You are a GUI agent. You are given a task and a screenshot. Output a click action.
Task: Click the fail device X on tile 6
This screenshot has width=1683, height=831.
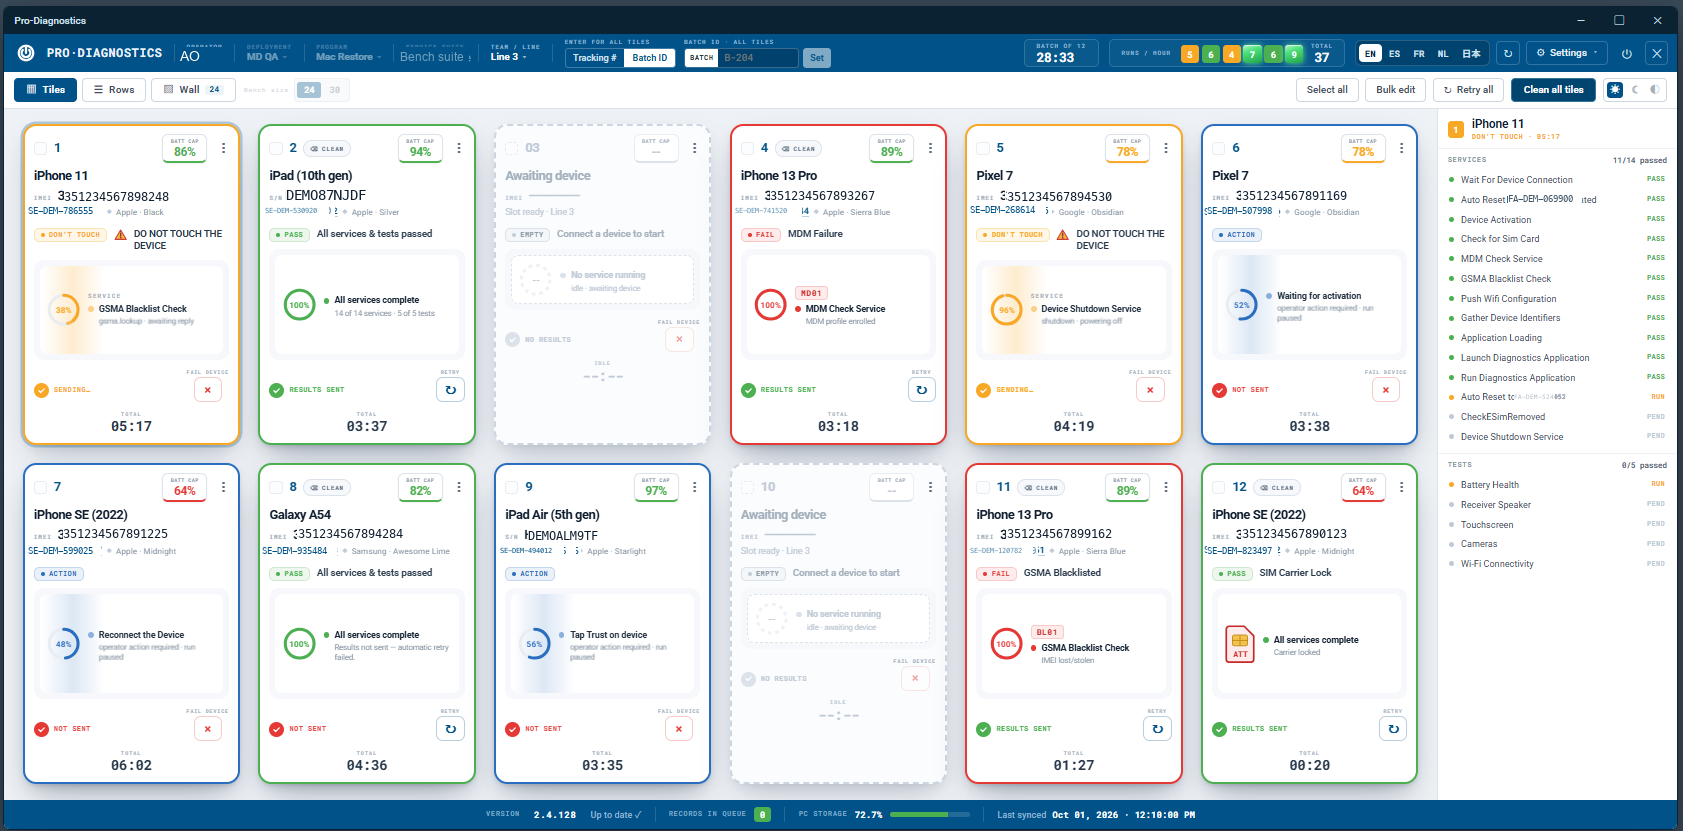pos(1386,390)
